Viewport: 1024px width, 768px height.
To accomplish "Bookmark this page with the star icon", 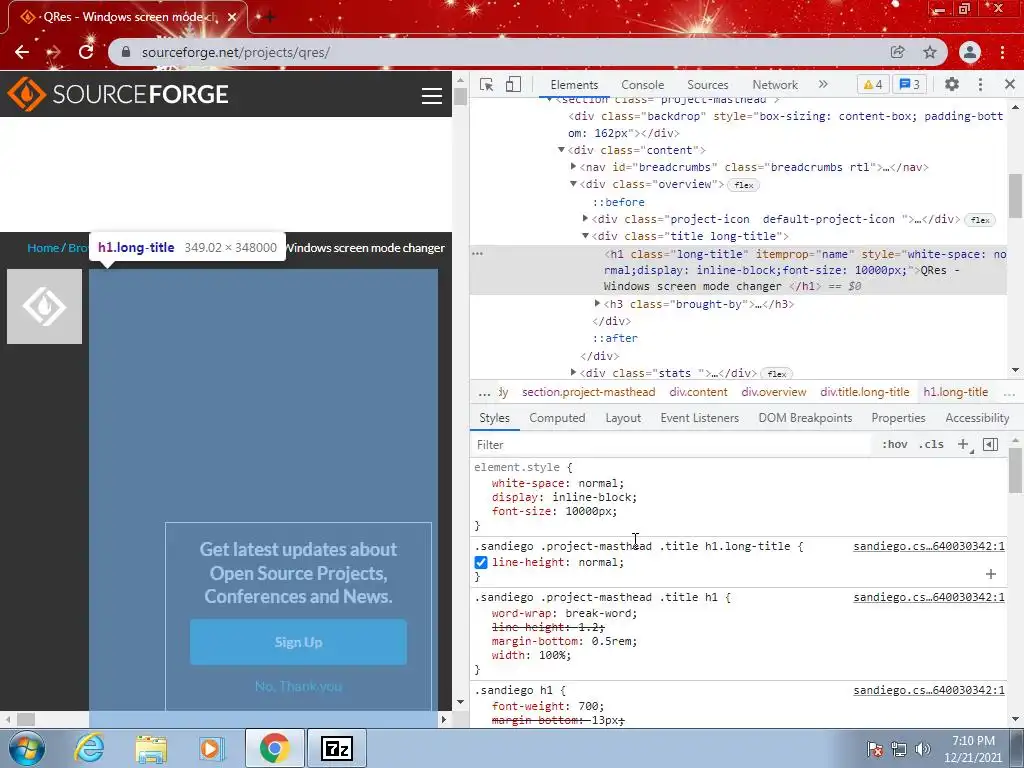I will [930, 52].
